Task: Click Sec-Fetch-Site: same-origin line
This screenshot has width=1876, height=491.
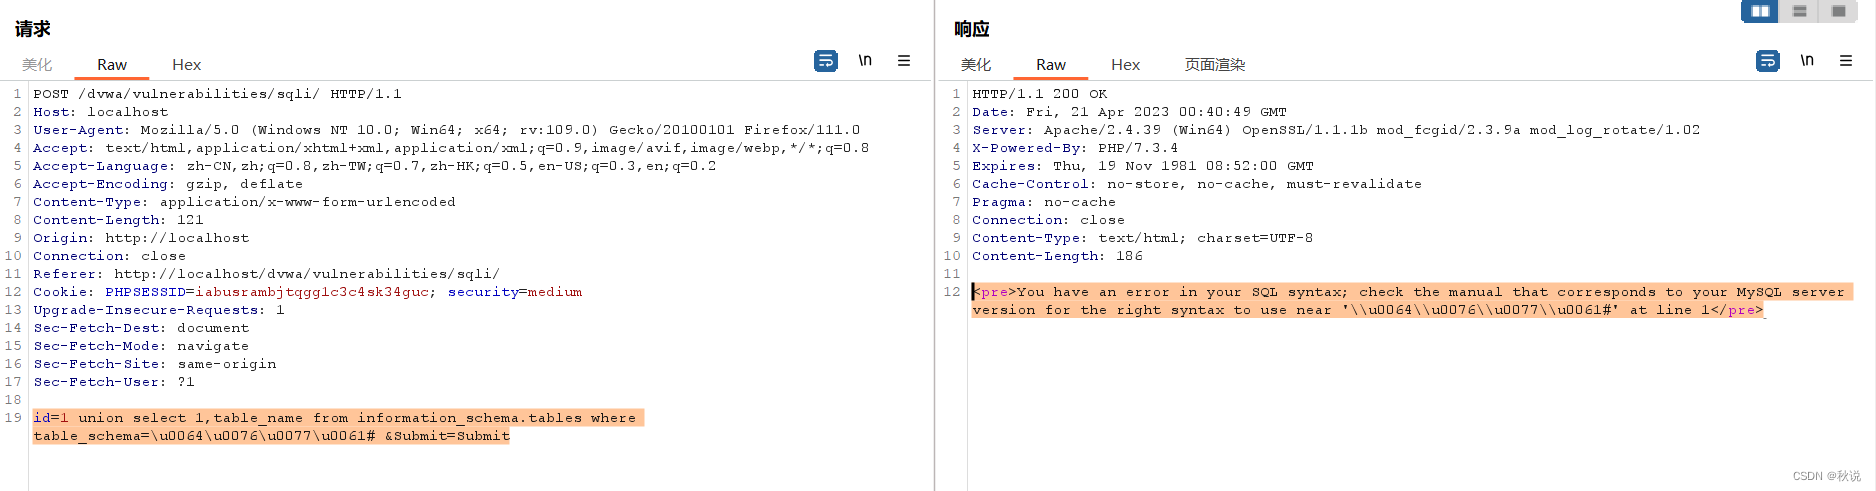Action: tap(155, 364)
